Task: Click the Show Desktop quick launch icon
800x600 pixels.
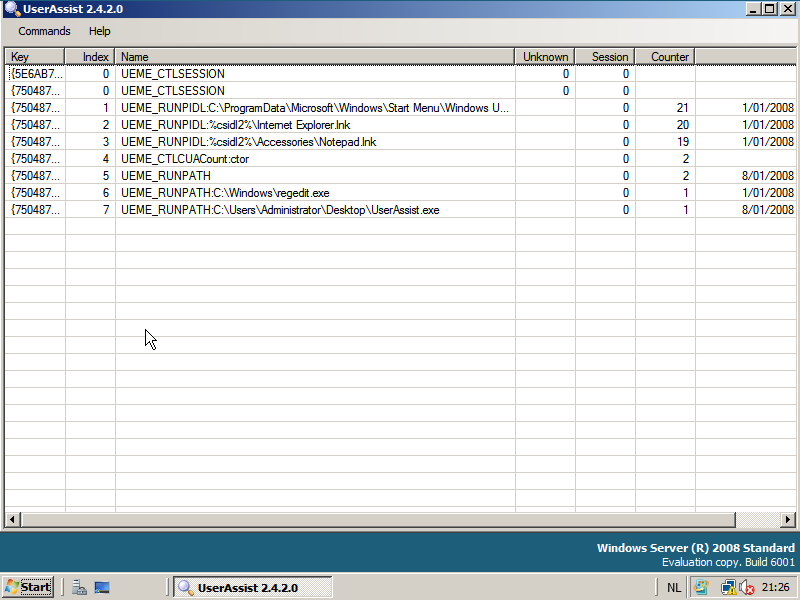Action: click(x=100, y=587)
